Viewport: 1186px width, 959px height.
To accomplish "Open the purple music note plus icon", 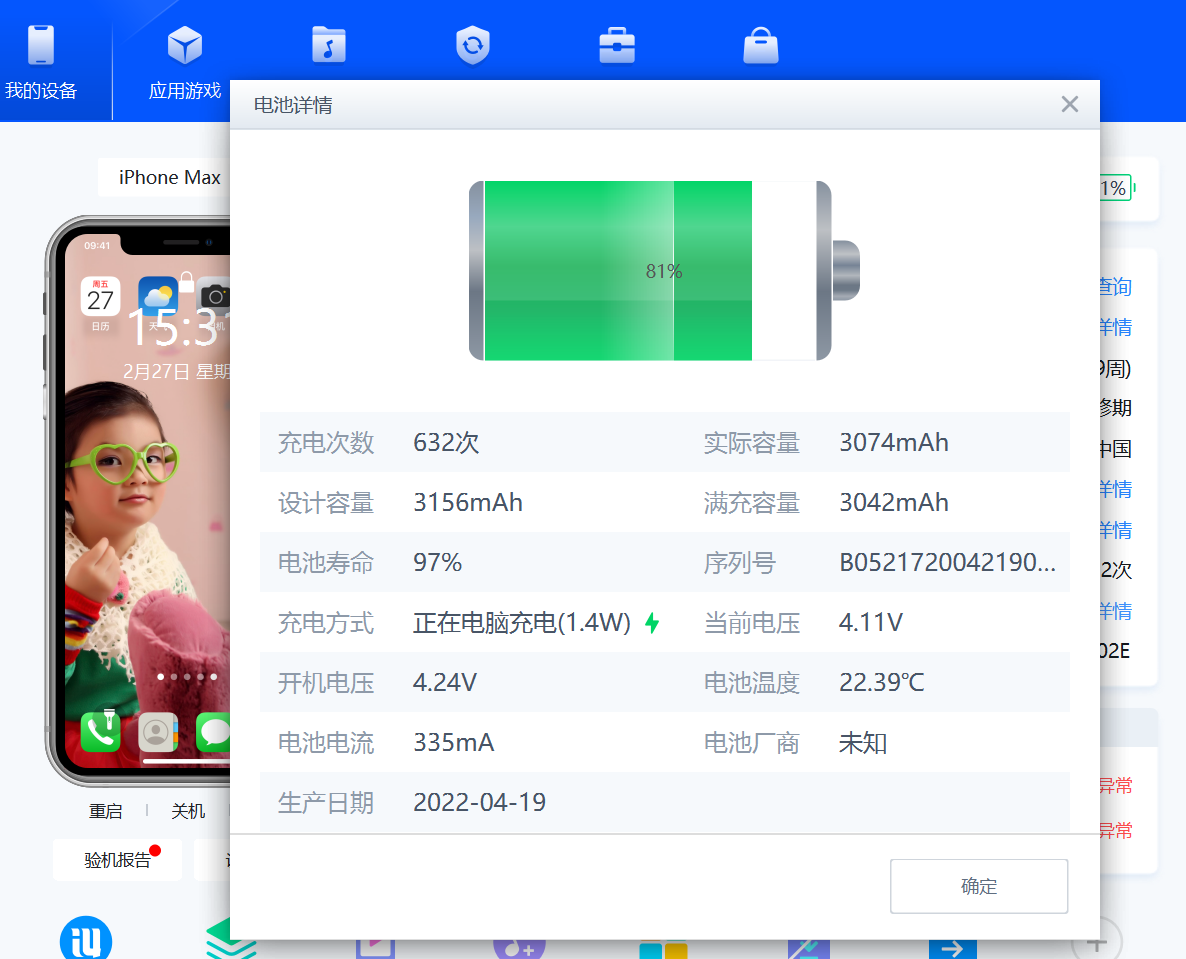I will [518, 947].
